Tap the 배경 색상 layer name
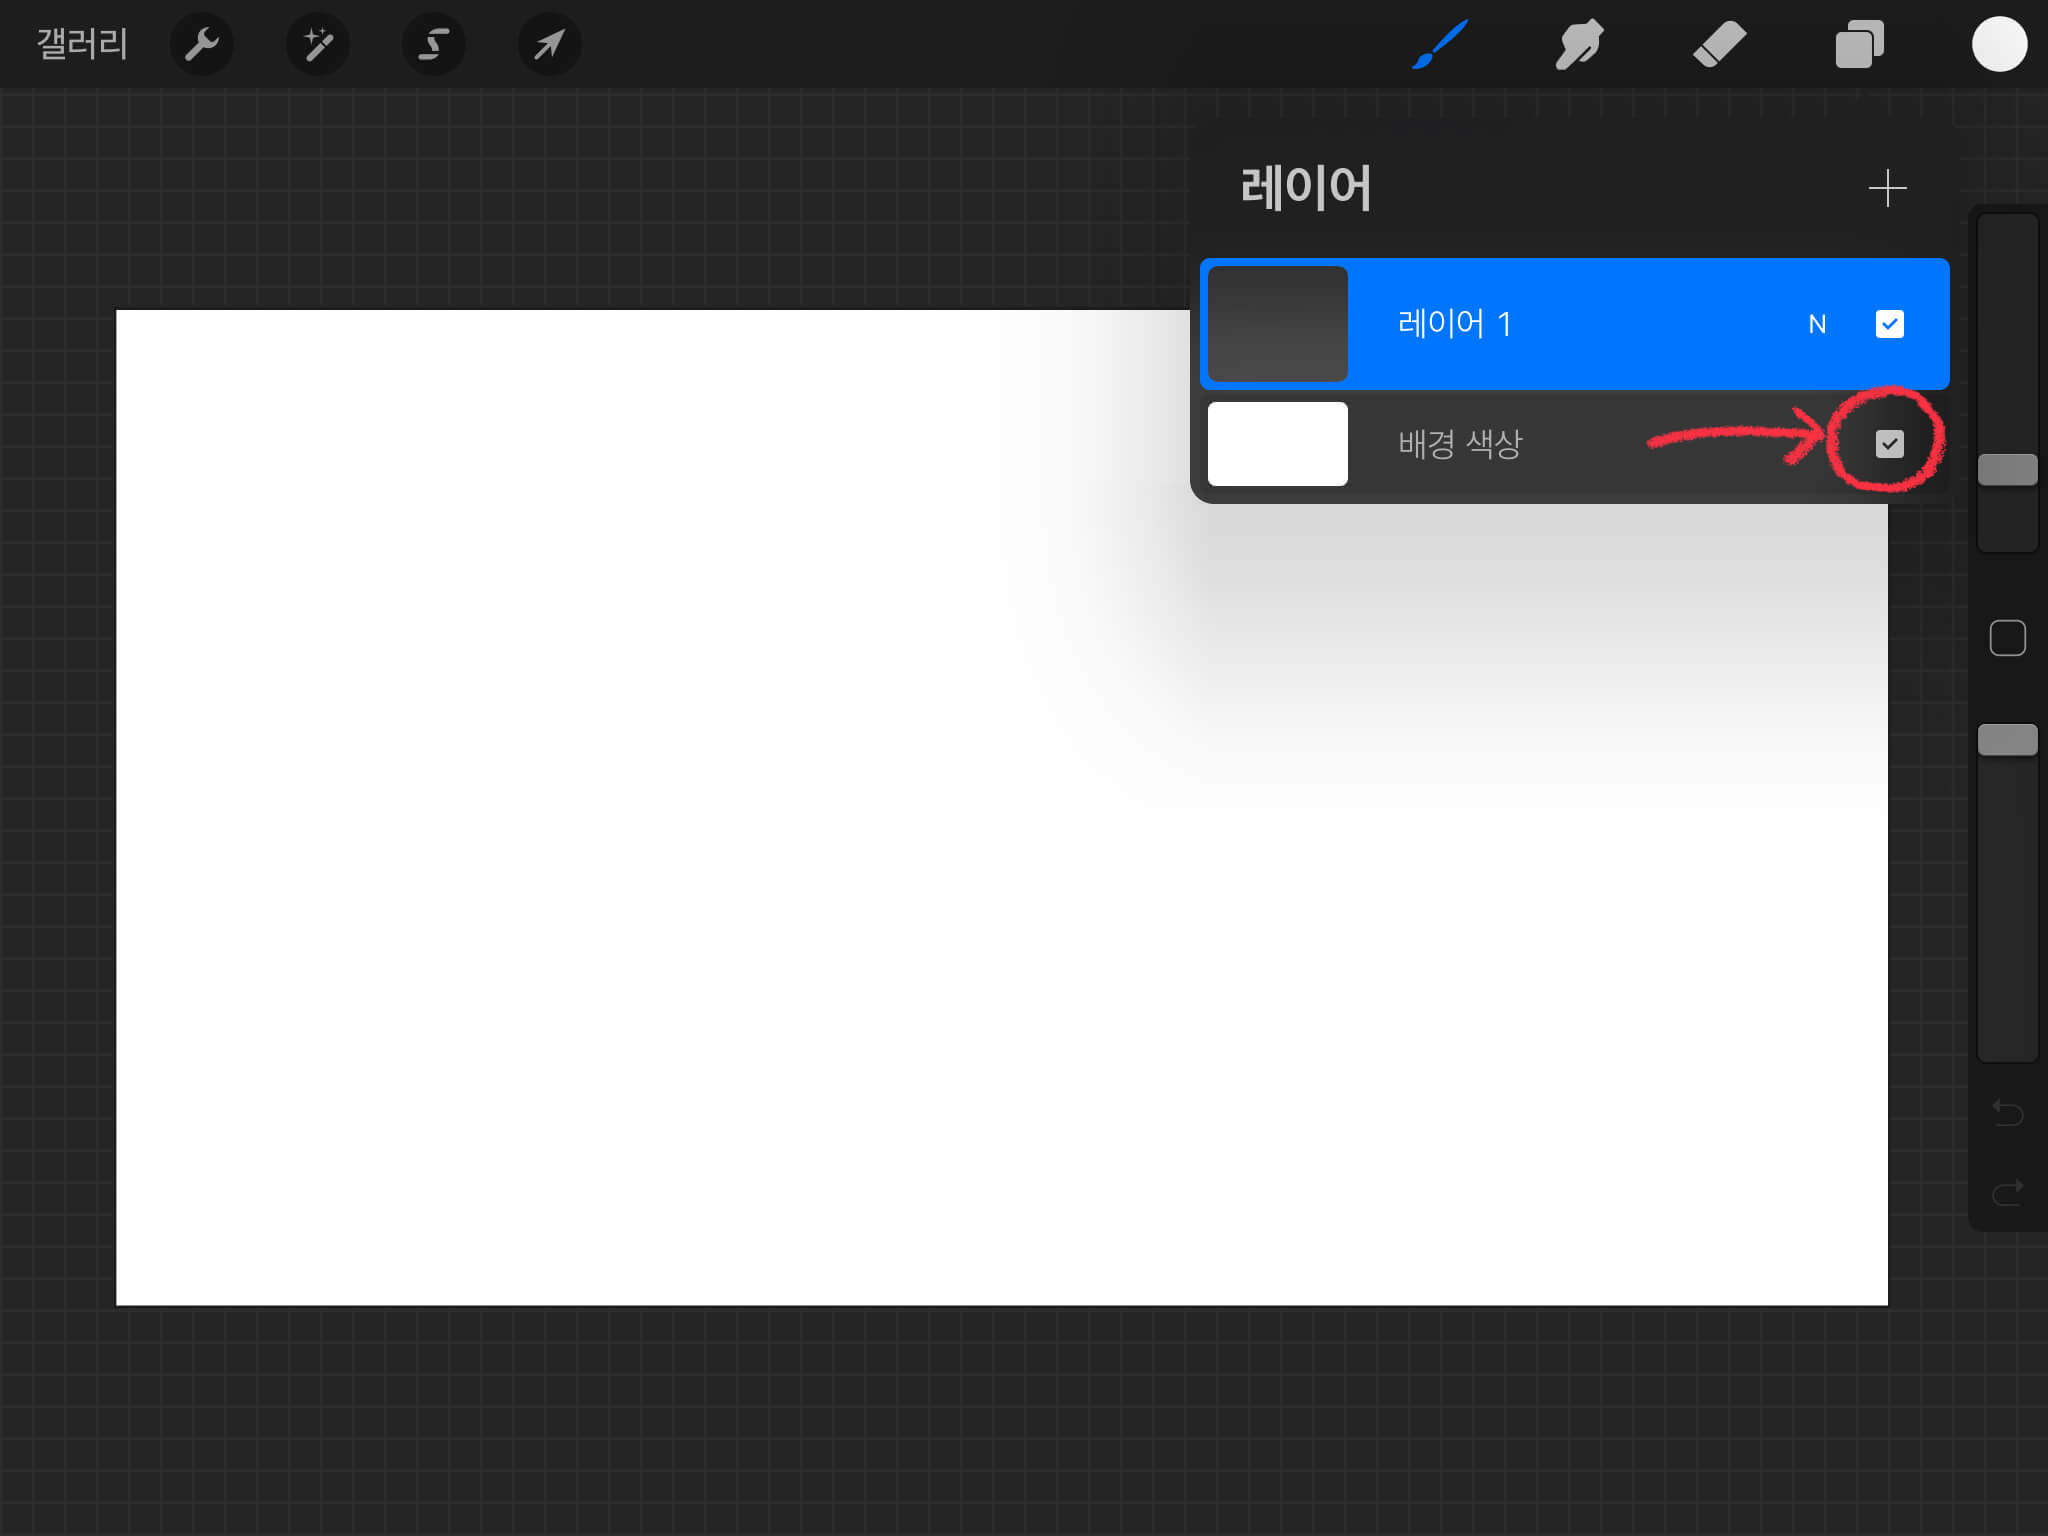 click(x=1459, y=444)
